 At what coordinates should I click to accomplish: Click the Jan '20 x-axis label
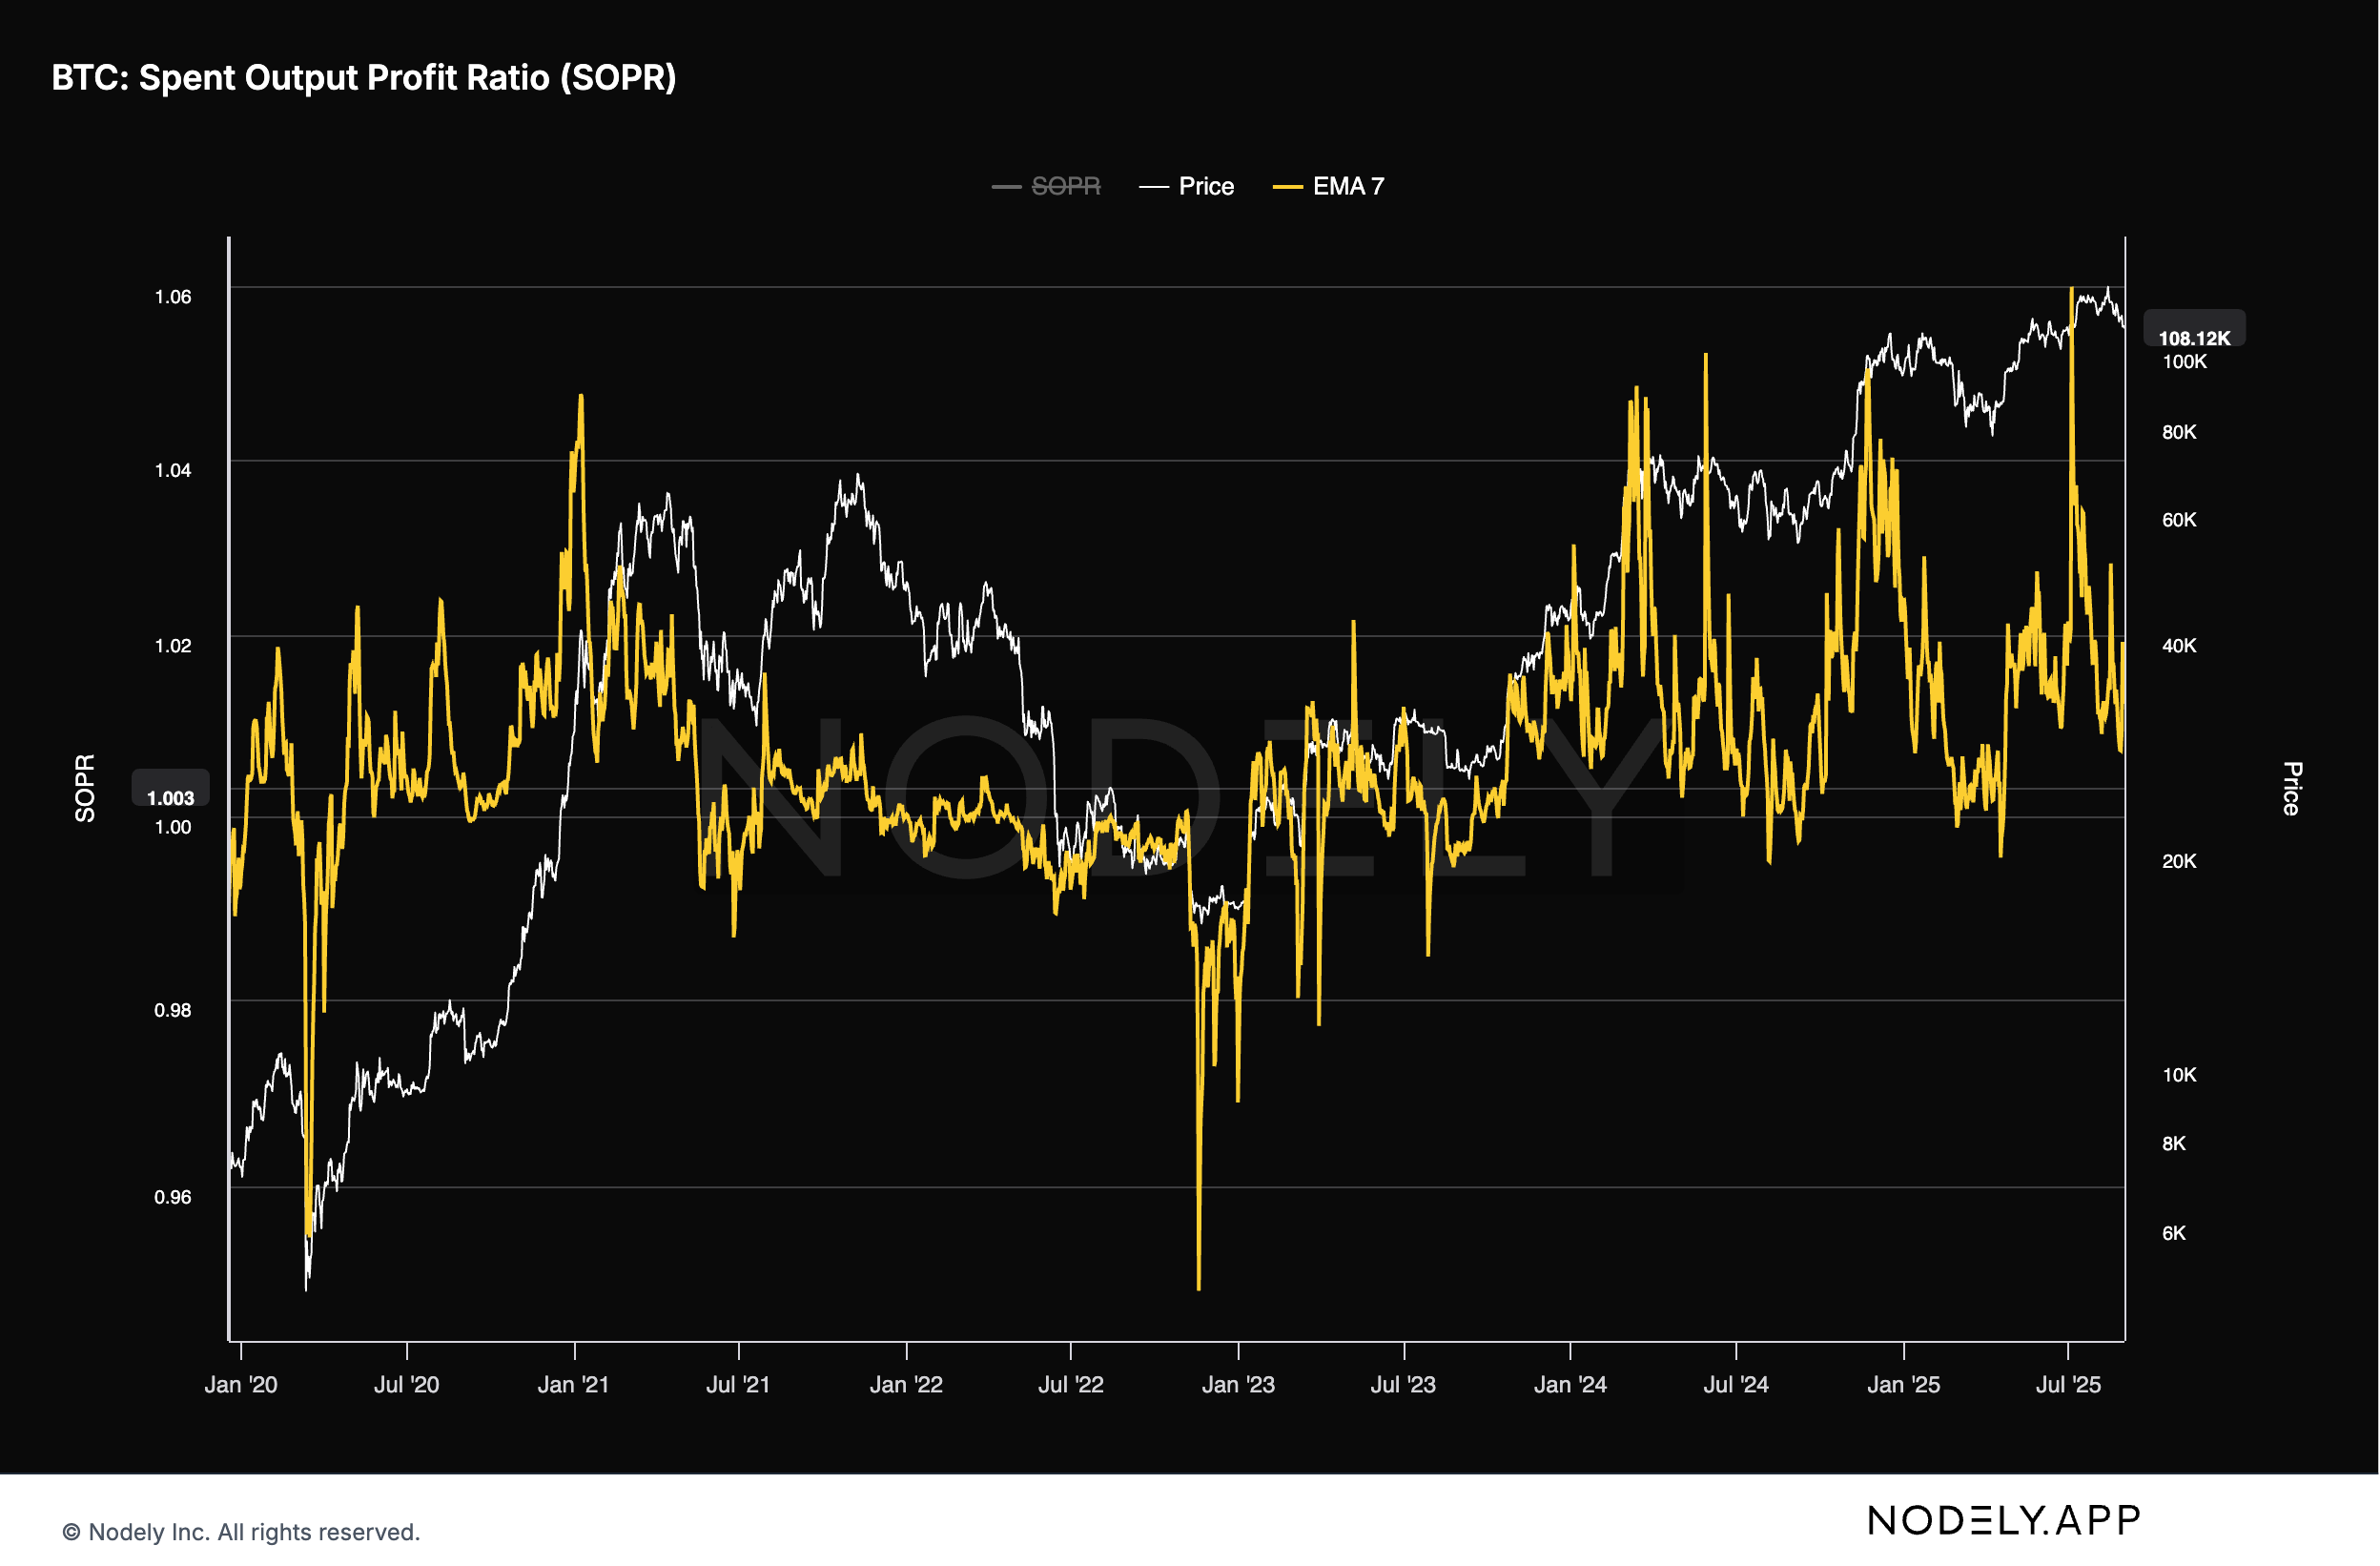tap(240, 1385)
